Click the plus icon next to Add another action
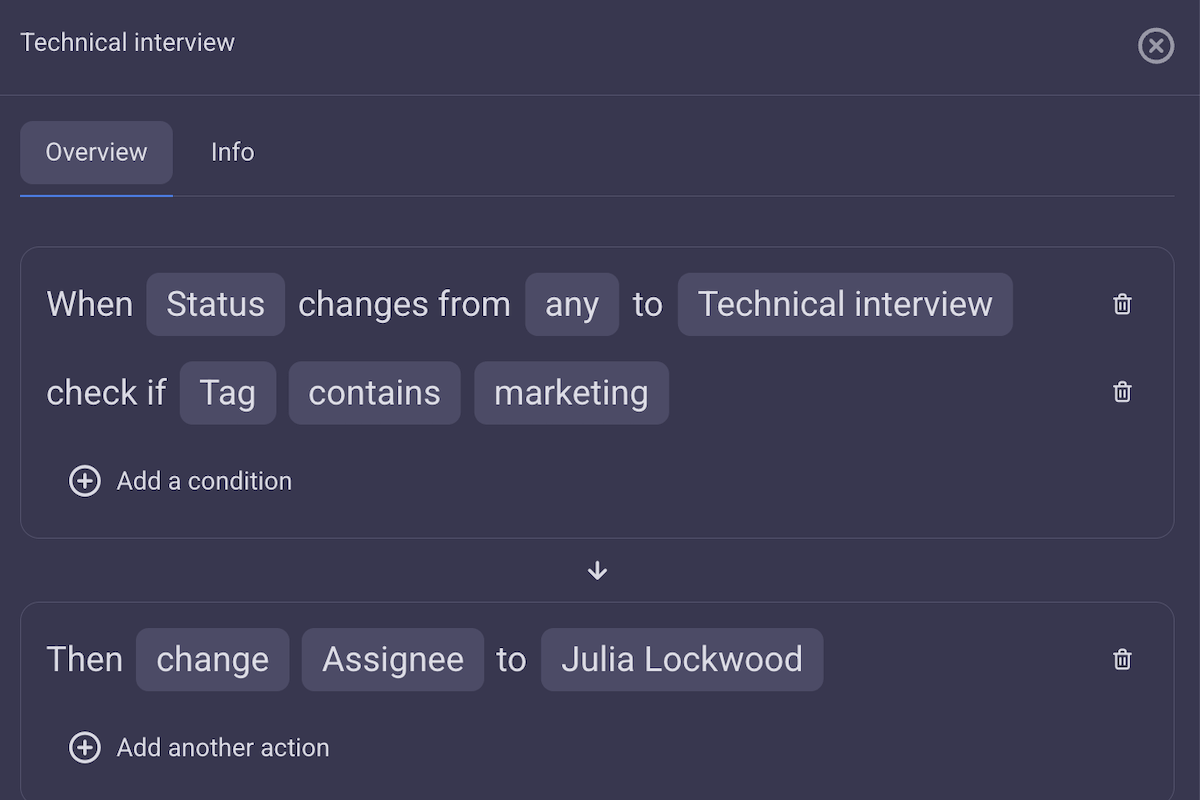Screen dimensions: 1200x800 (x=85, y=747)
